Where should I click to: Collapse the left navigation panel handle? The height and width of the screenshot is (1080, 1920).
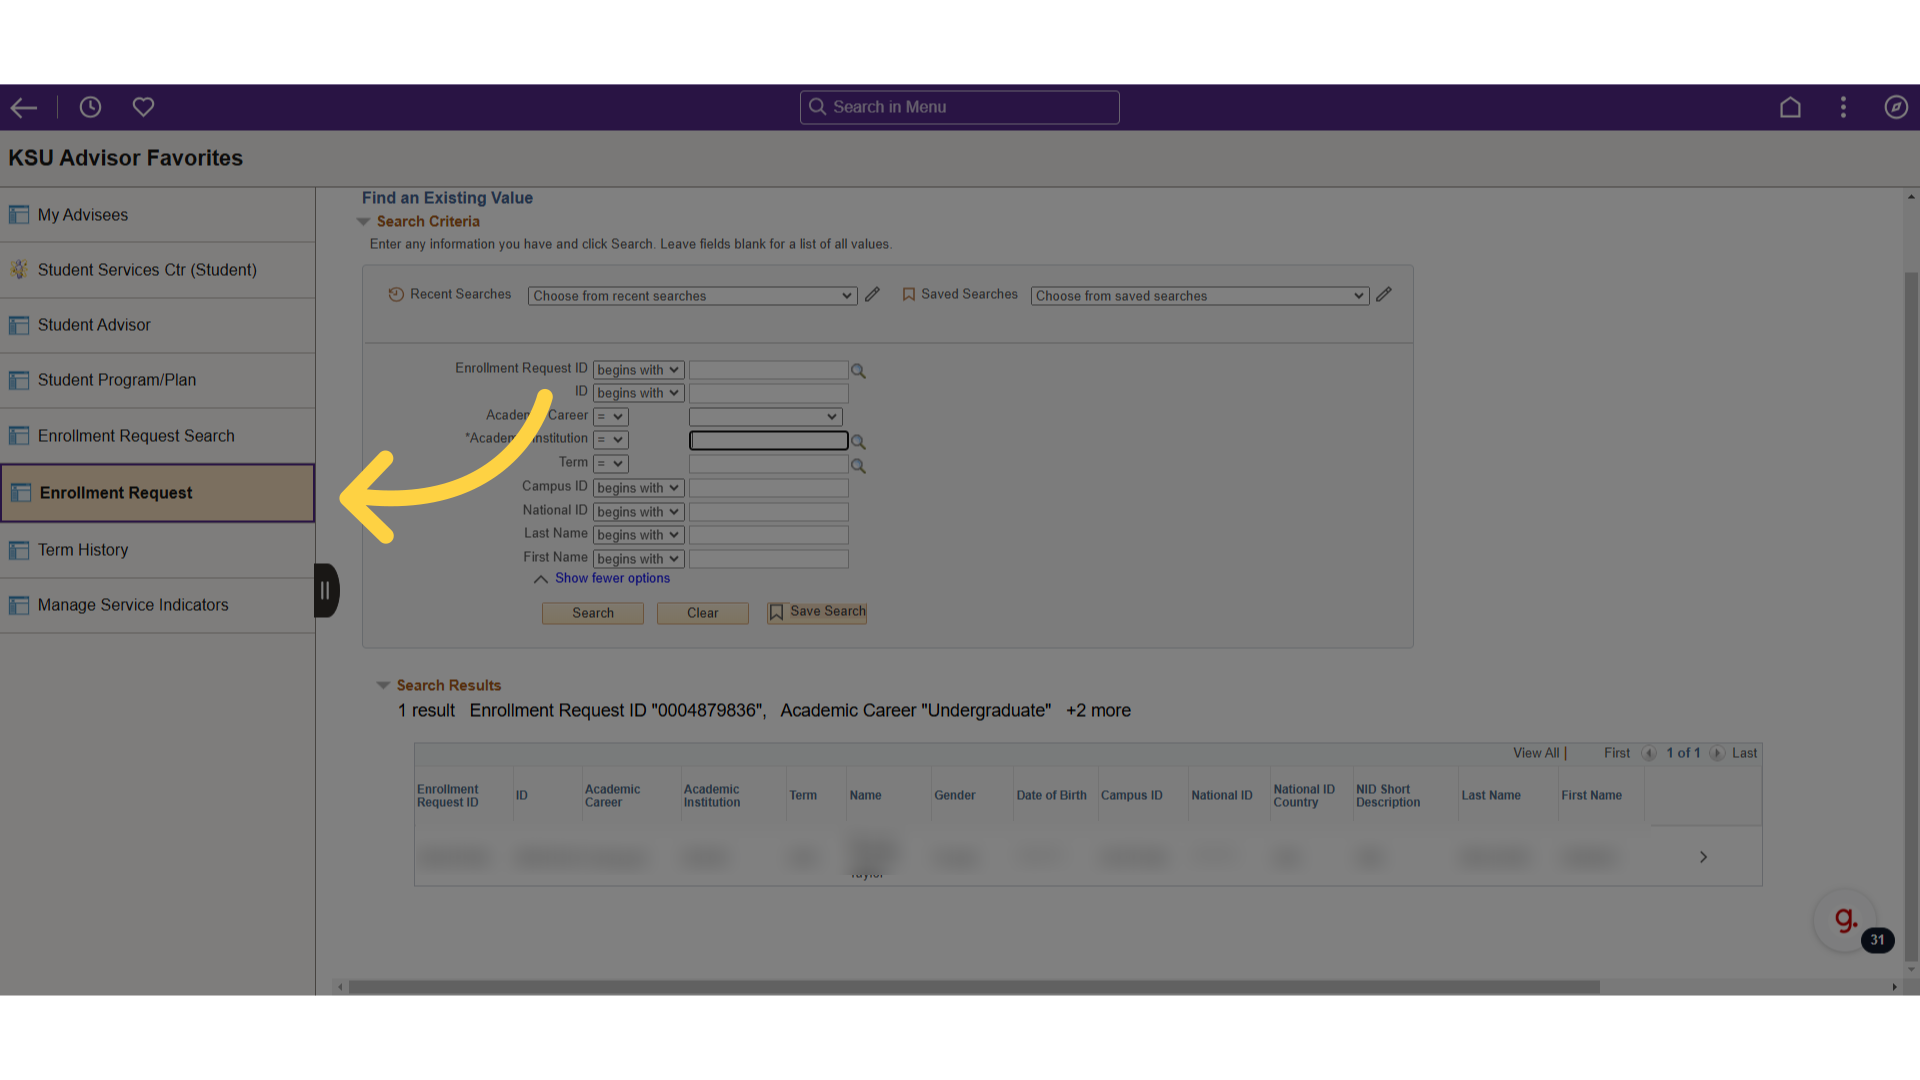(x=326, y=591)
